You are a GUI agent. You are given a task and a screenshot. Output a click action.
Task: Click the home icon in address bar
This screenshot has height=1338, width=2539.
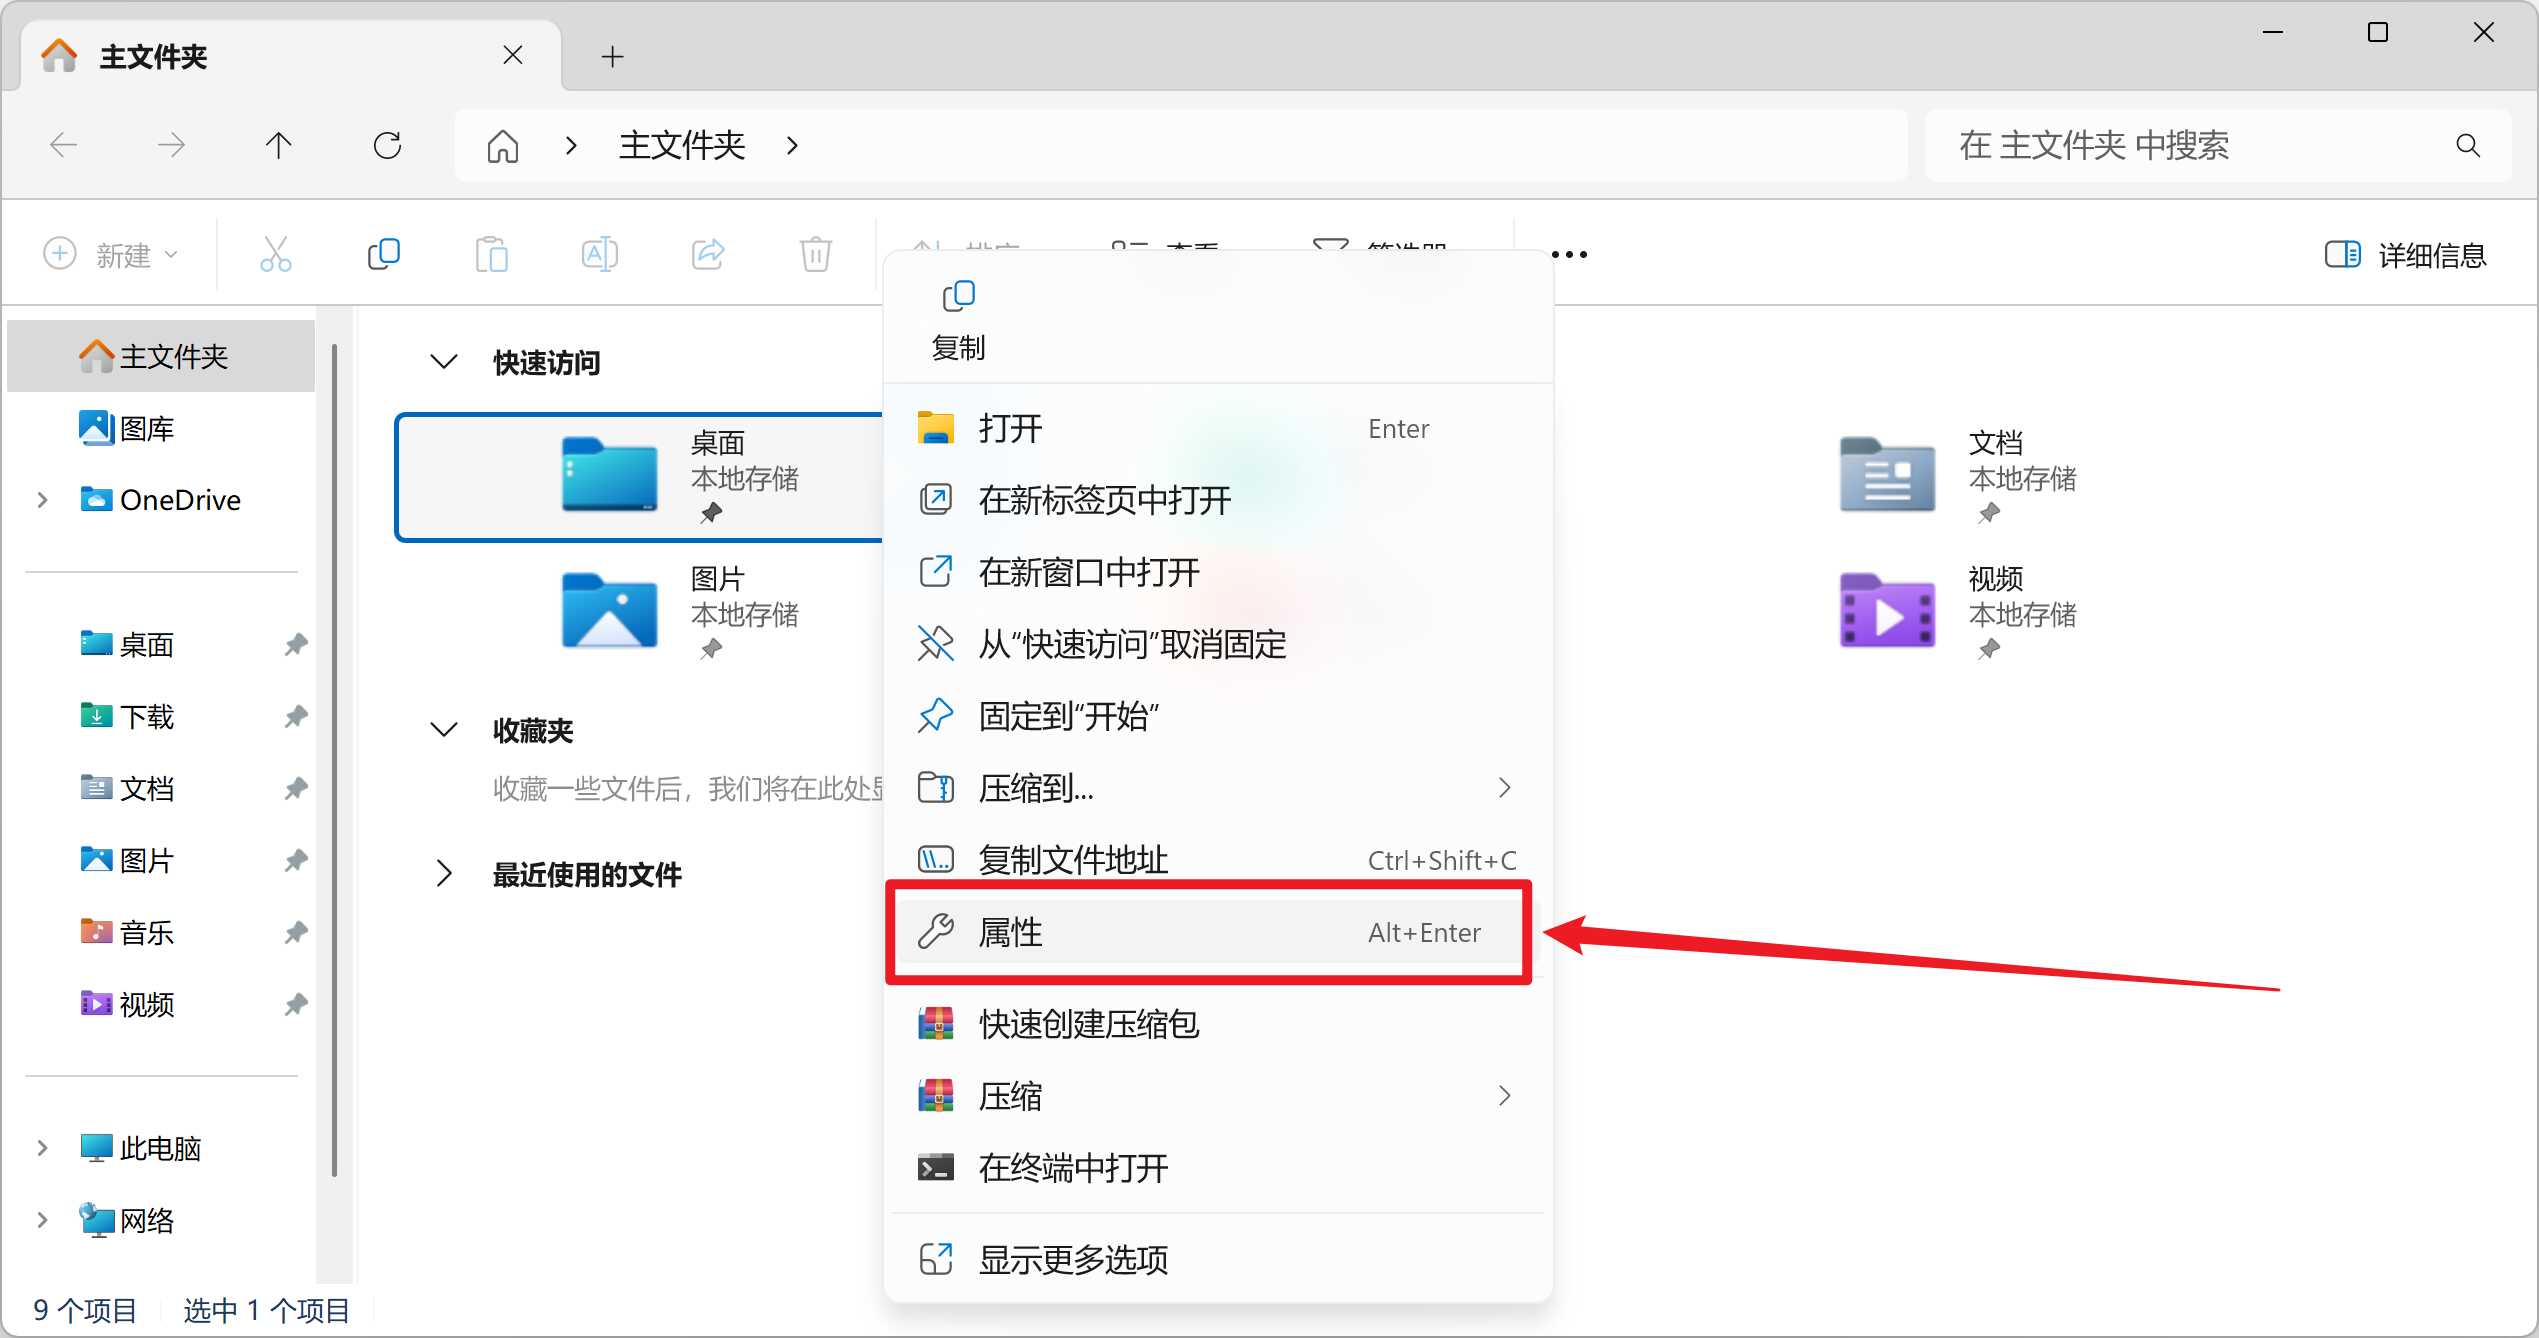click(502, 146)
